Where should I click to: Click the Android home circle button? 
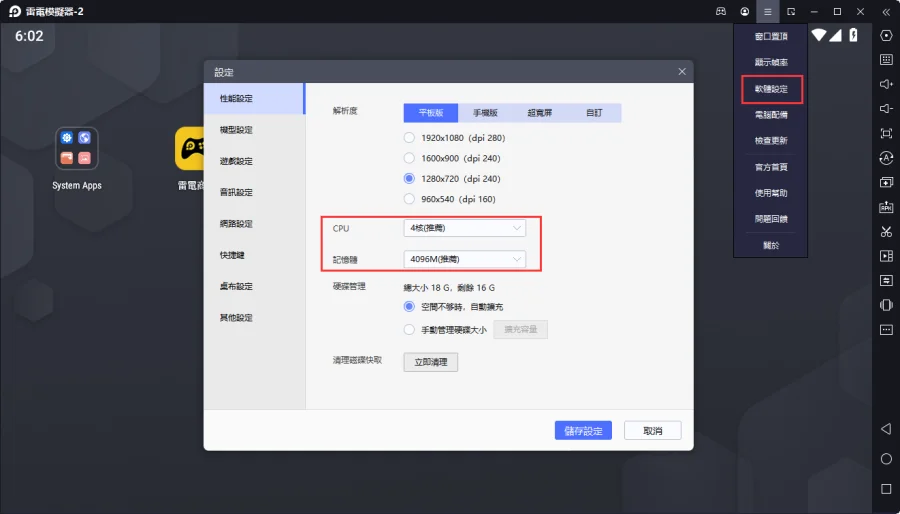point(886,459)
